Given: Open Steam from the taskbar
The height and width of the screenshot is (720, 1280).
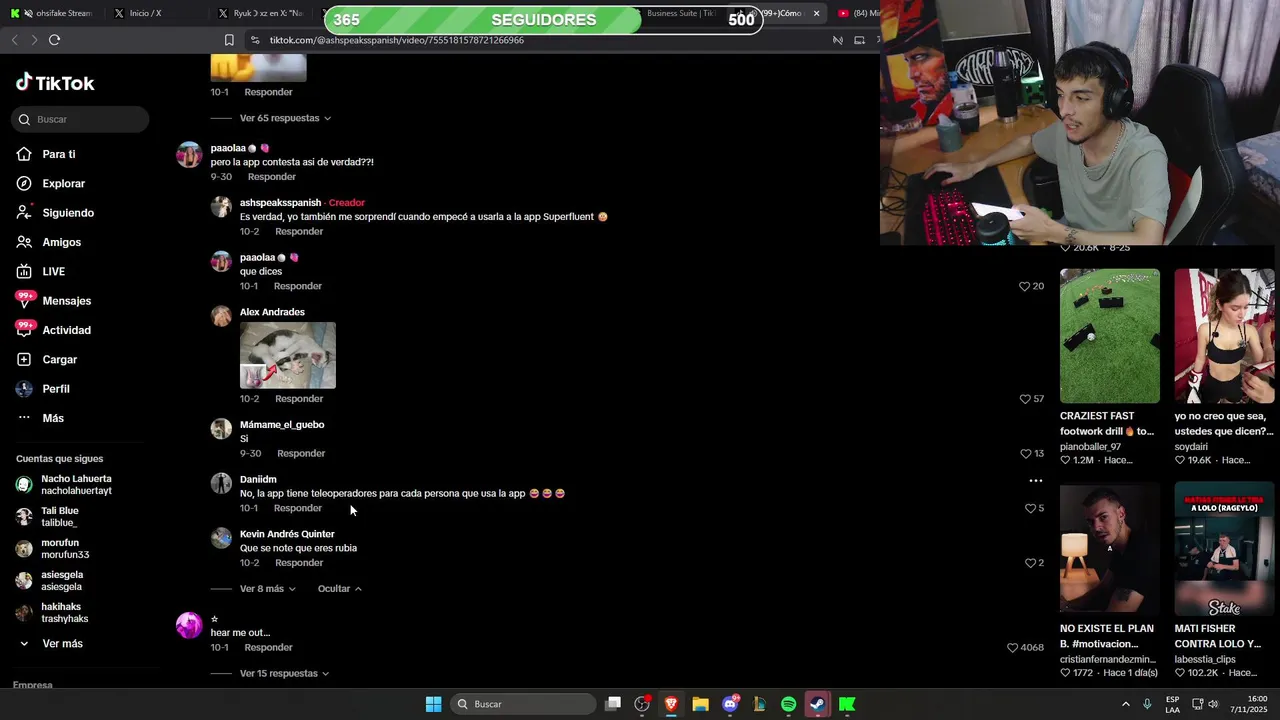Looking at the screenshot, I should click(x=817, y=704).
